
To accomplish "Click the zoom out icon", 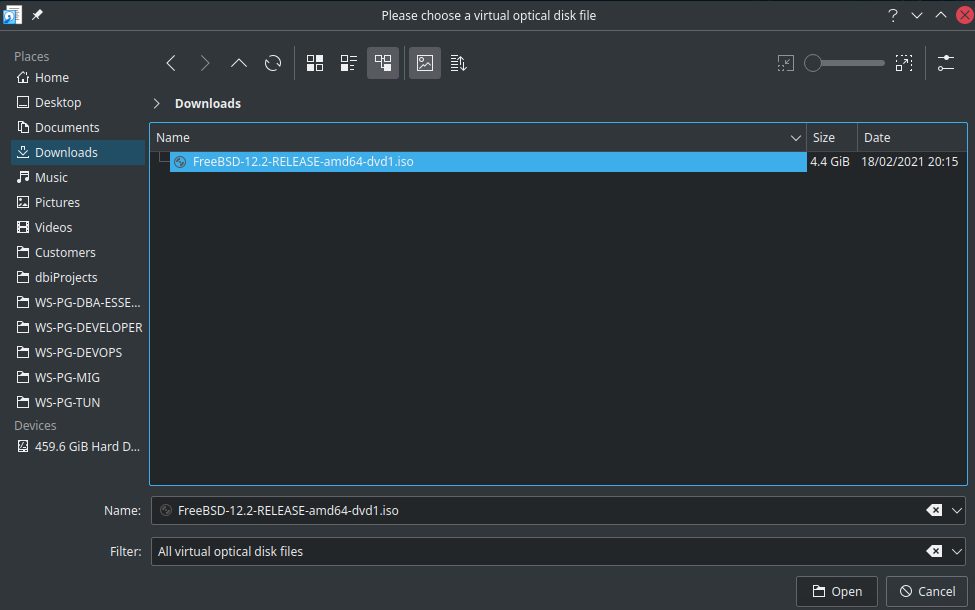I will [785, 63].
